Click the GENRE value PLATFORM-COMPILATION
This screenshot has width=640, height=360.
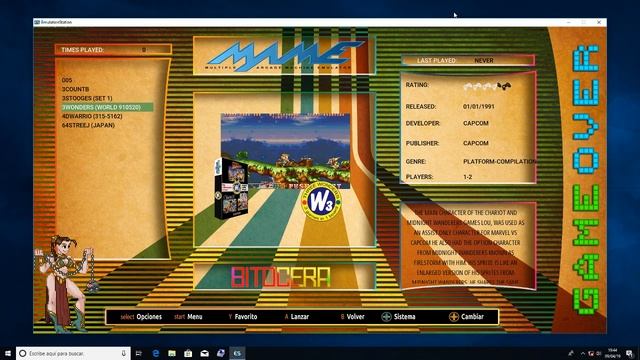pyautogui.click(x=499, y=162)
